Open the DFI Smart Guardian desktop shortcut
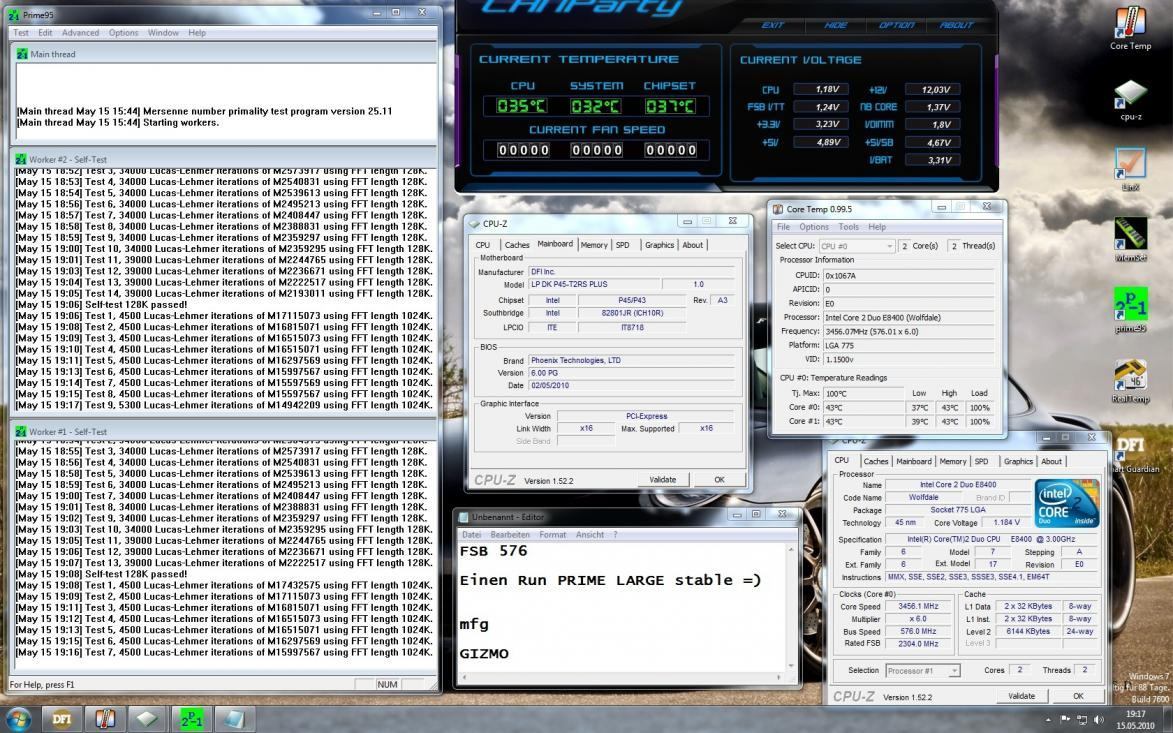The height and width of the screenshot is (733, 1173). point(1133,452)
